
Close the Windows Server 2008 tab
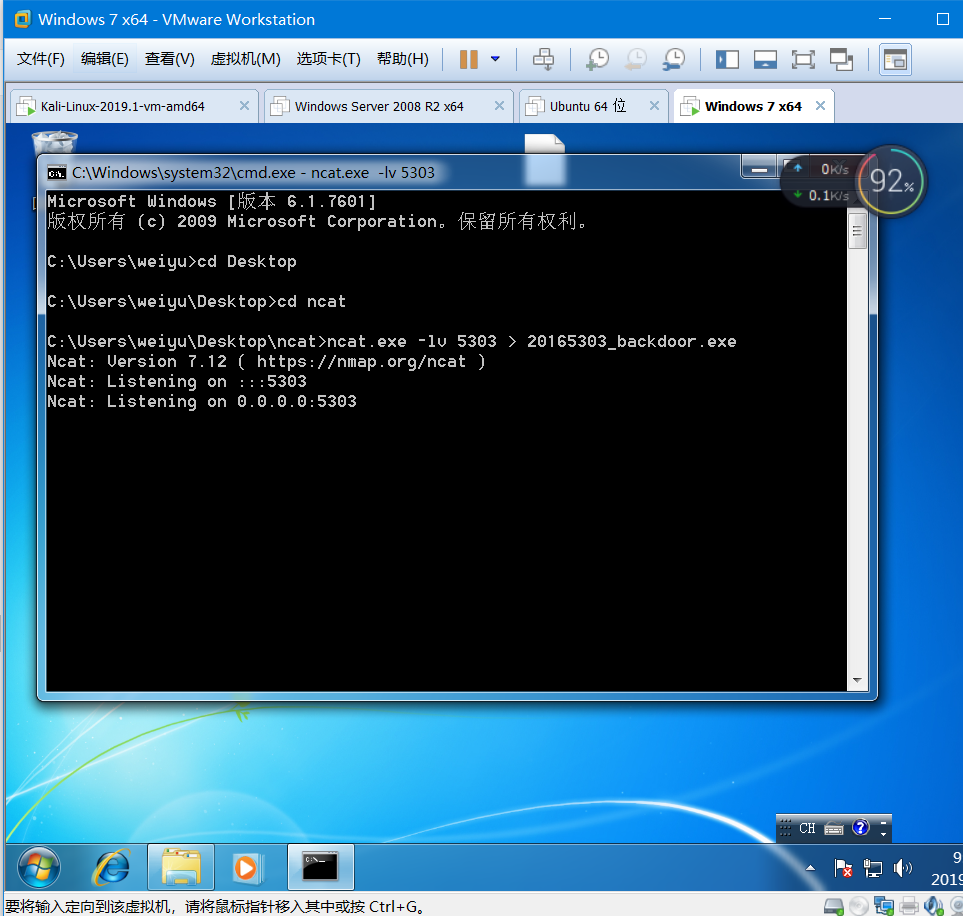499,106
